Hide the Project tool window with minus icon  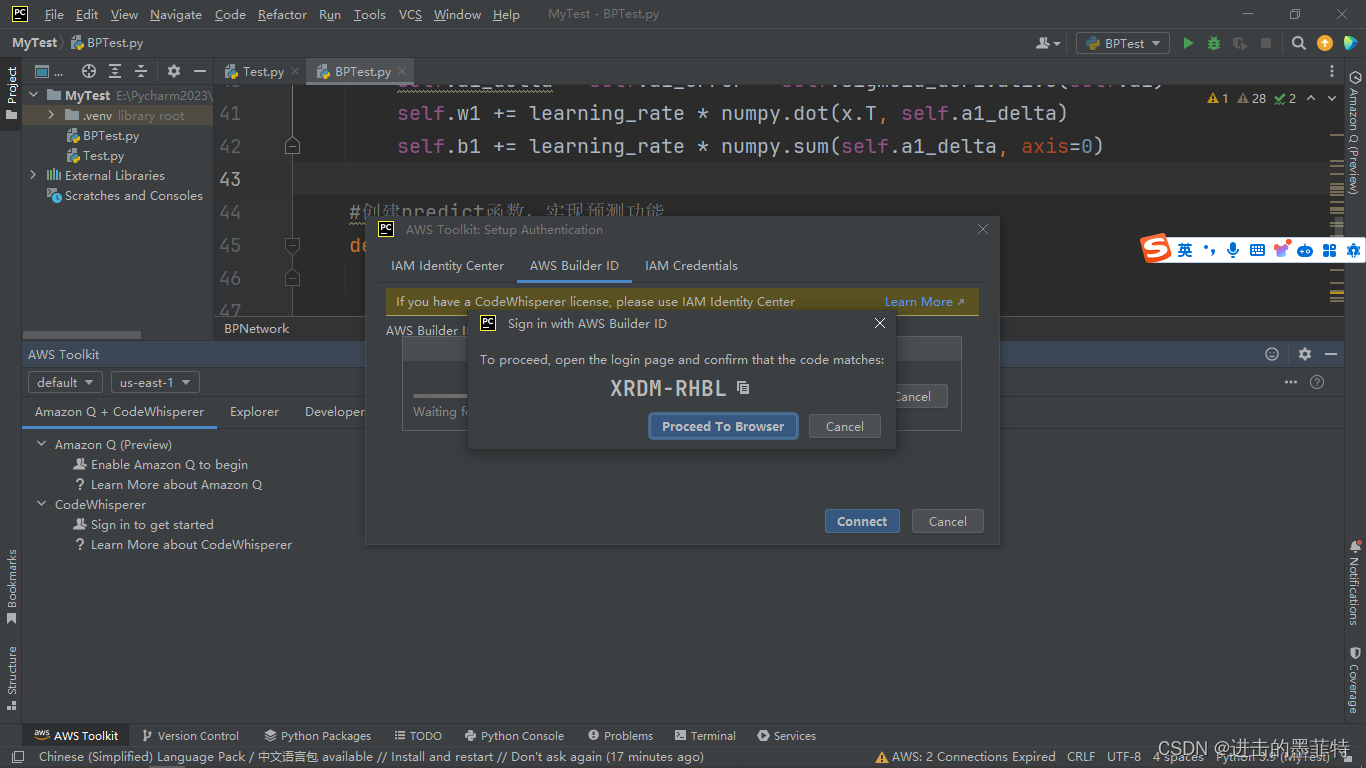pyautogui.click(x=200, y=71)
